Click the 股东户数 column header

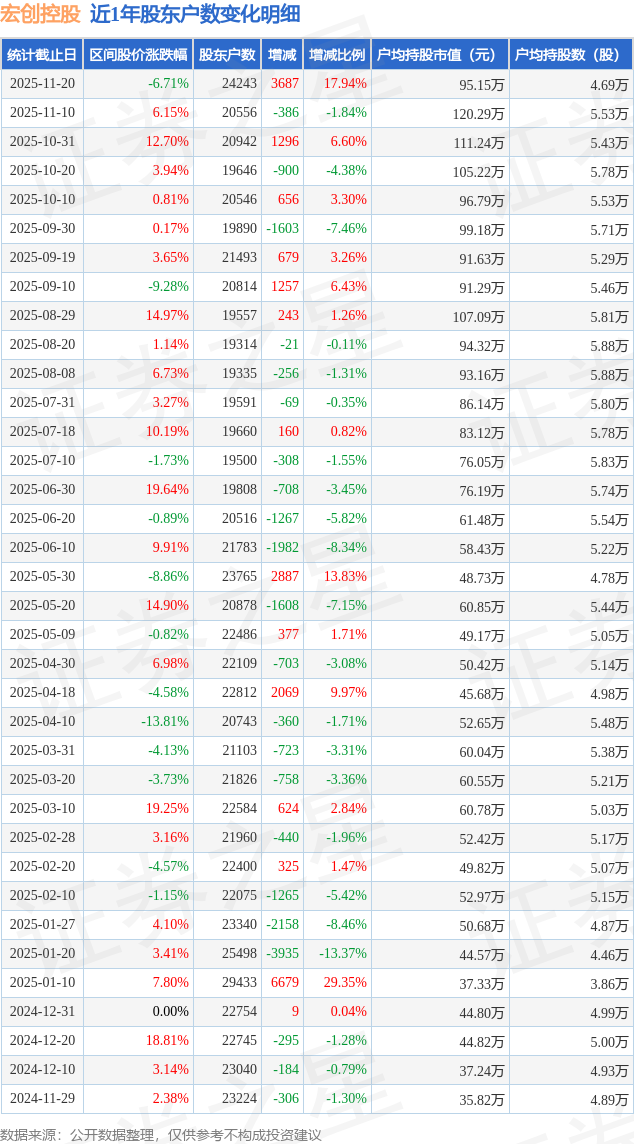tap(226, 55)
